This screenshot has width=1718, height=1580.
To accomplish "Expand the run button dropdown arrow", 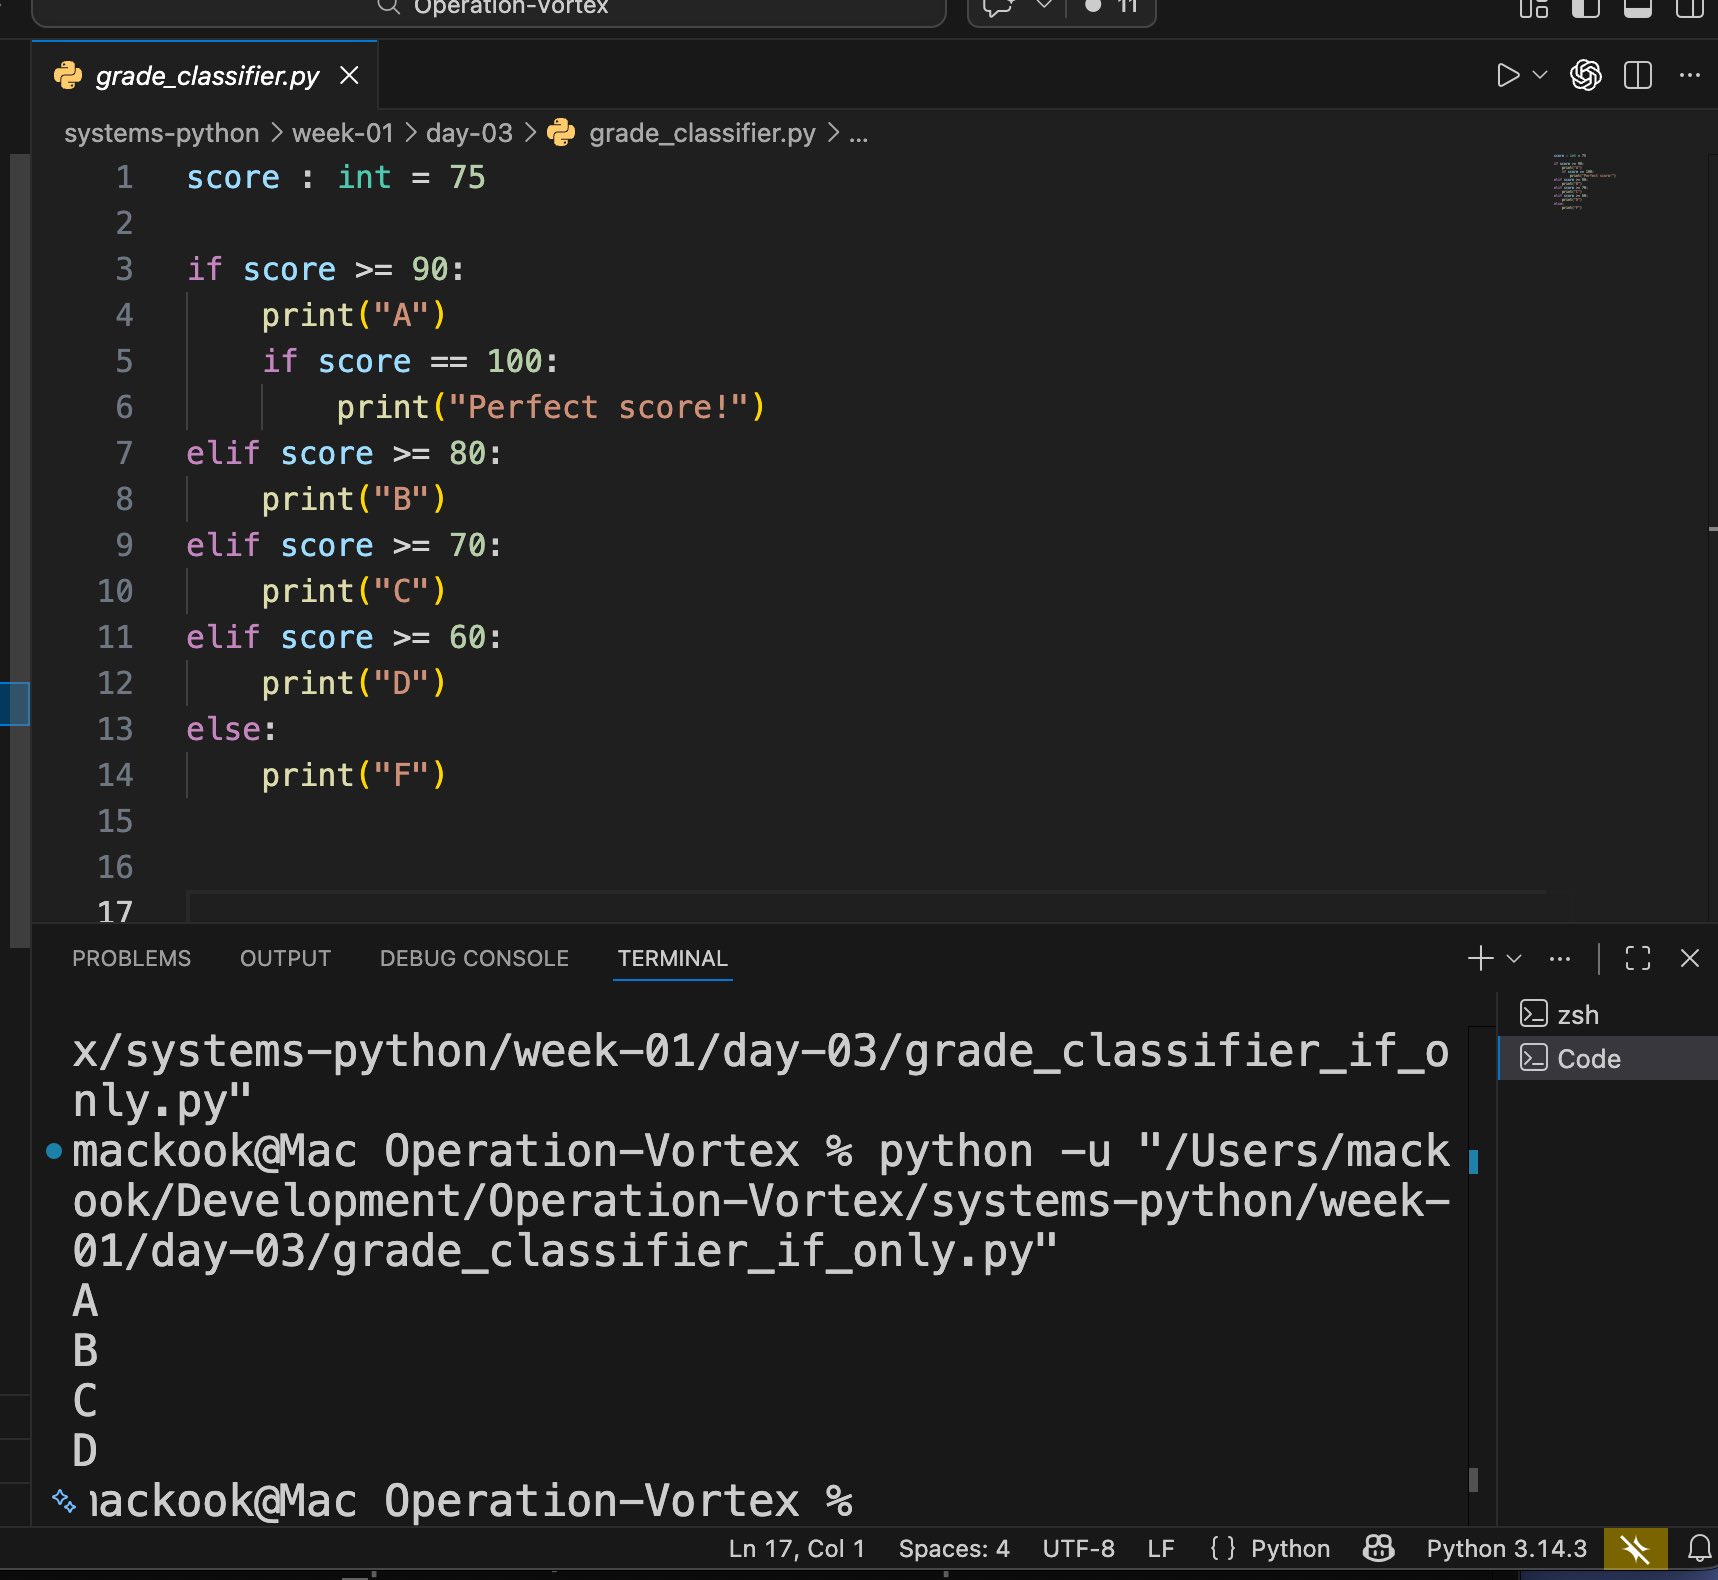I will click(x=1540, y=76).
